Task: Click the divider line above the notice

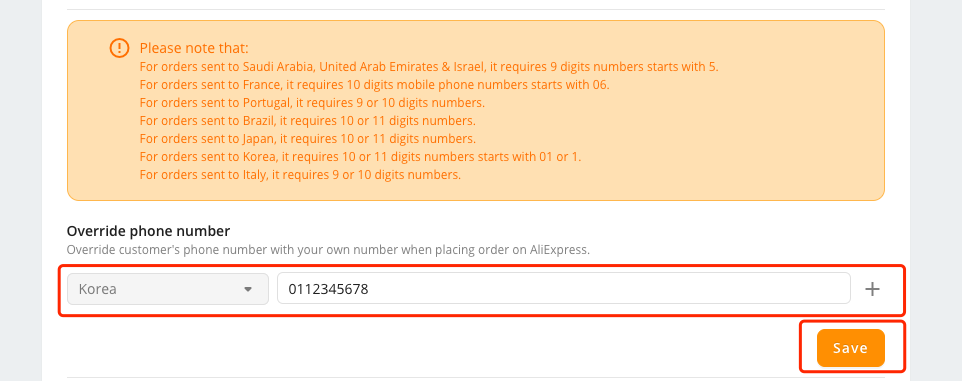Action: (x=475, y=9)
